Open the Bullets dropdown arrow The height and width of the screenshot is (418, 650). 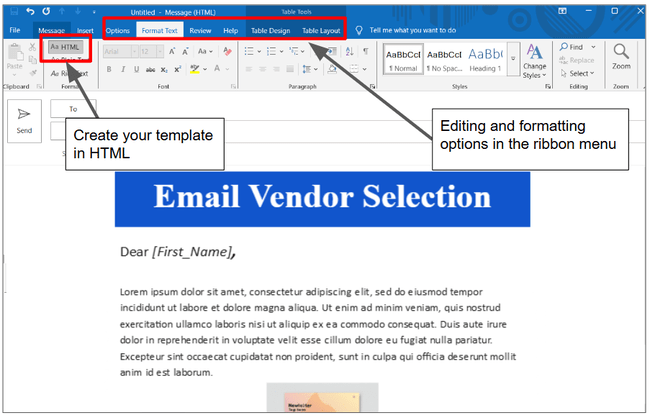pyautogui.click(x=259, y=52)
